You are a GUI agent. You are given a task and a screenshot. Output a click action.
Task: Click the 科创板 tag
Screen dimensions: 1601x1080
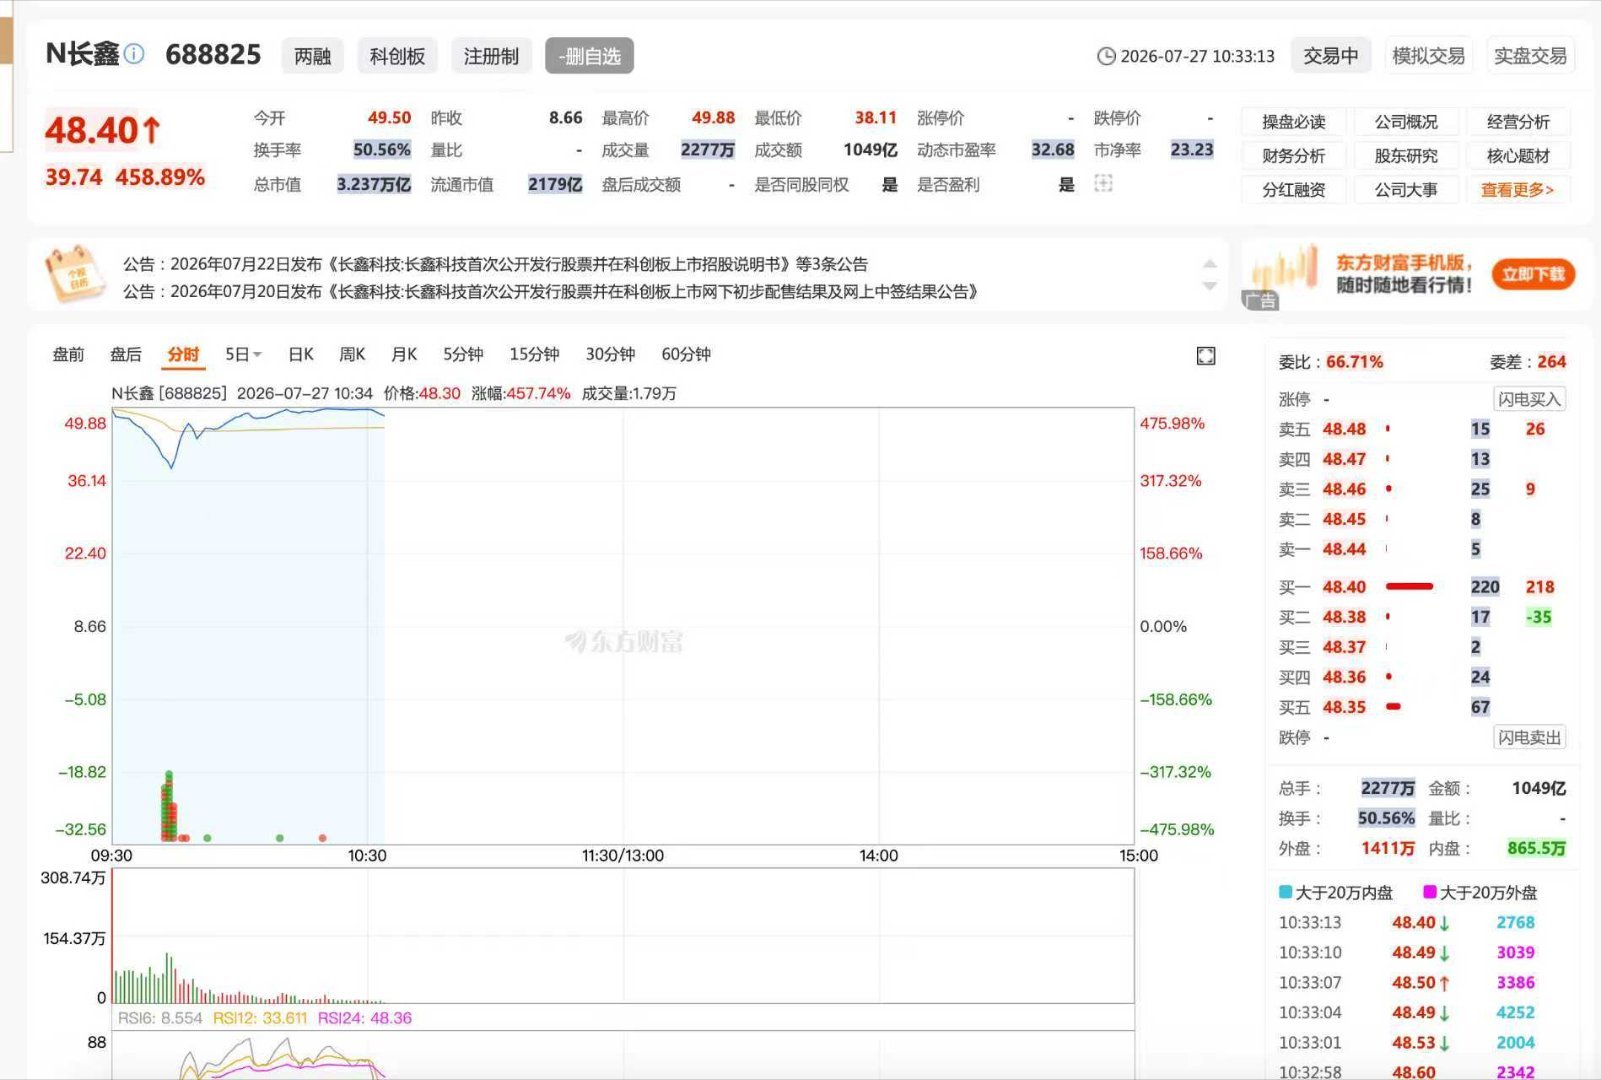tap(397, 56)
